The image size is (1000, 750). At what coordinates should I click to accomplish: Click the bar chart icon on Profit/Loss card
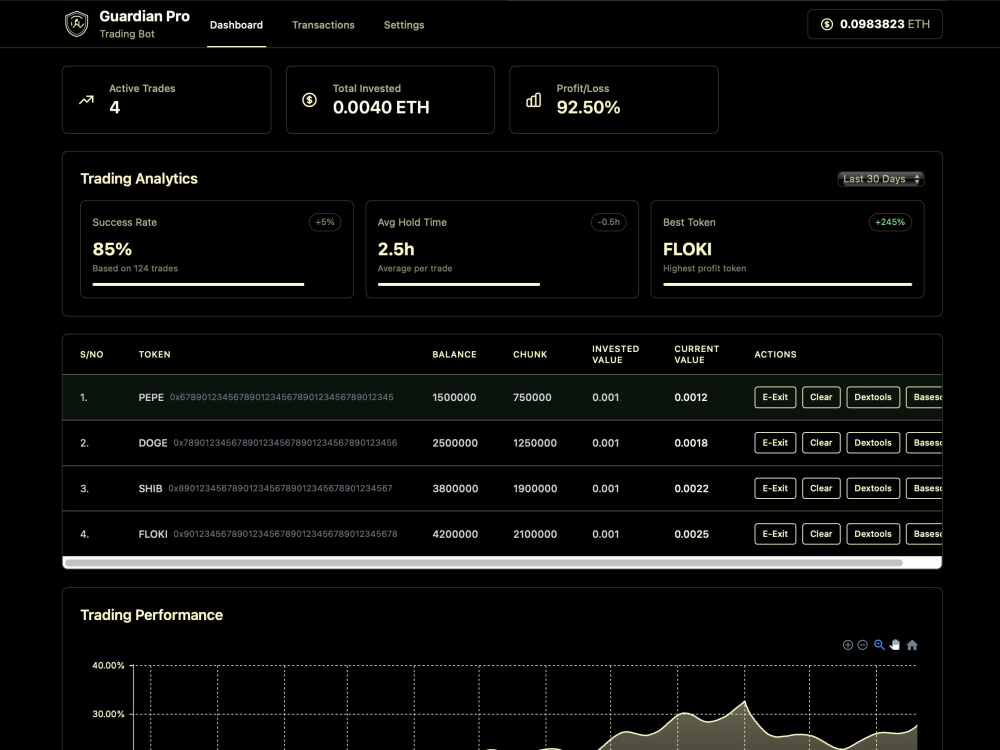534,100
